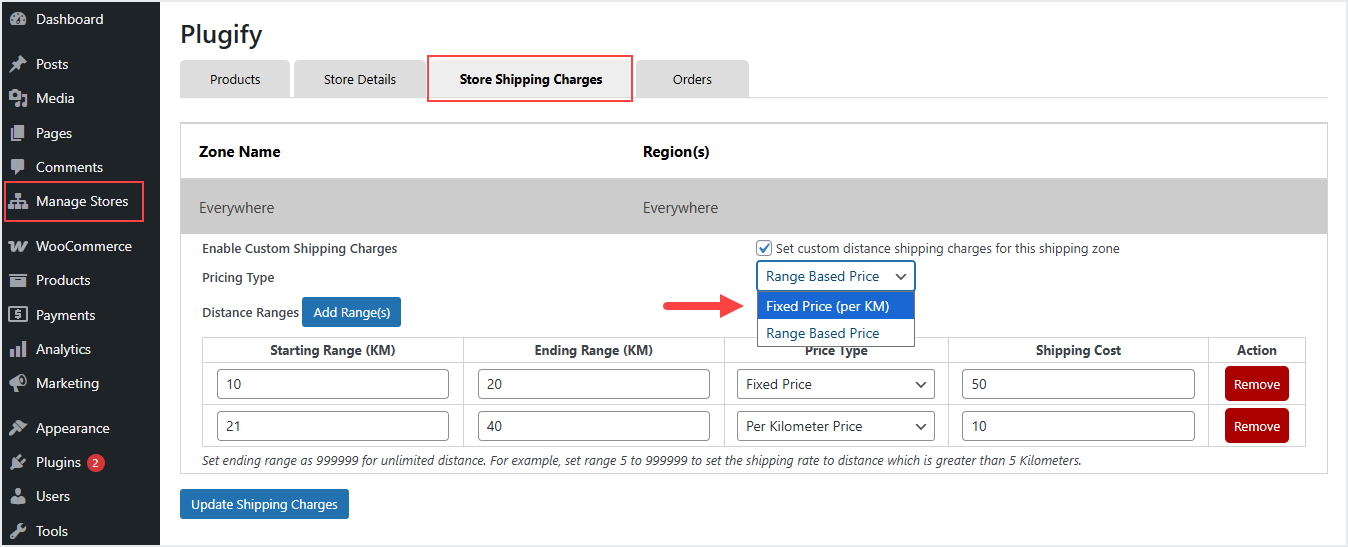Click the Plugins plug icon
The width and height of the screenshot is (1348, 547).
pos(17,462)
